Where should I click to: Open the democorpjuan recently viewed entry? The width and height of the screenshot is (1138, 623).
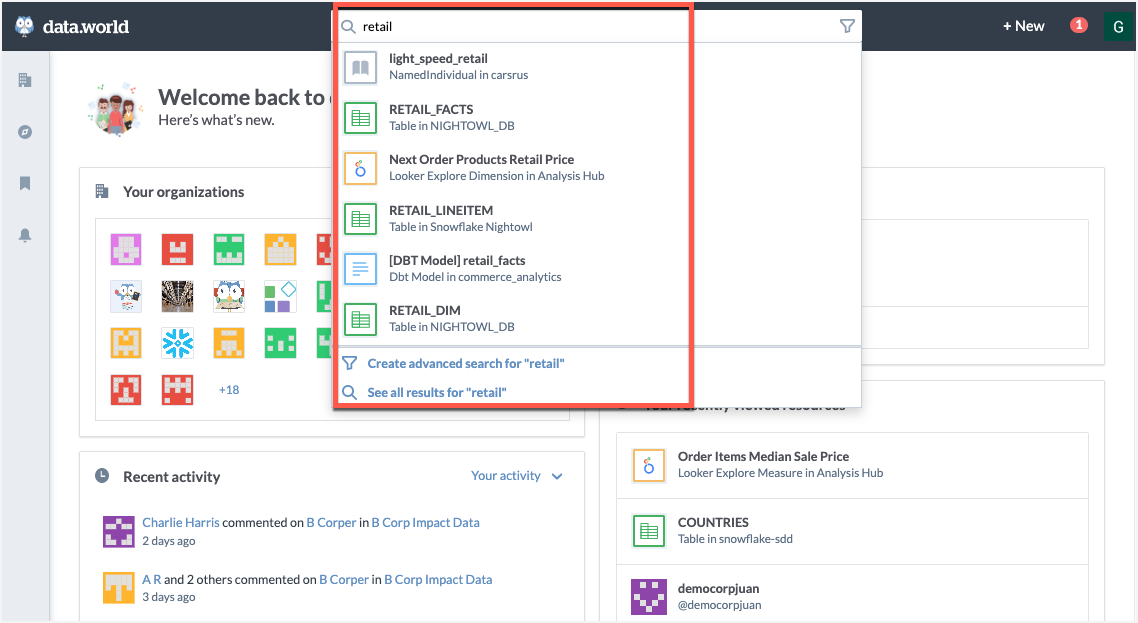(852, 594)
